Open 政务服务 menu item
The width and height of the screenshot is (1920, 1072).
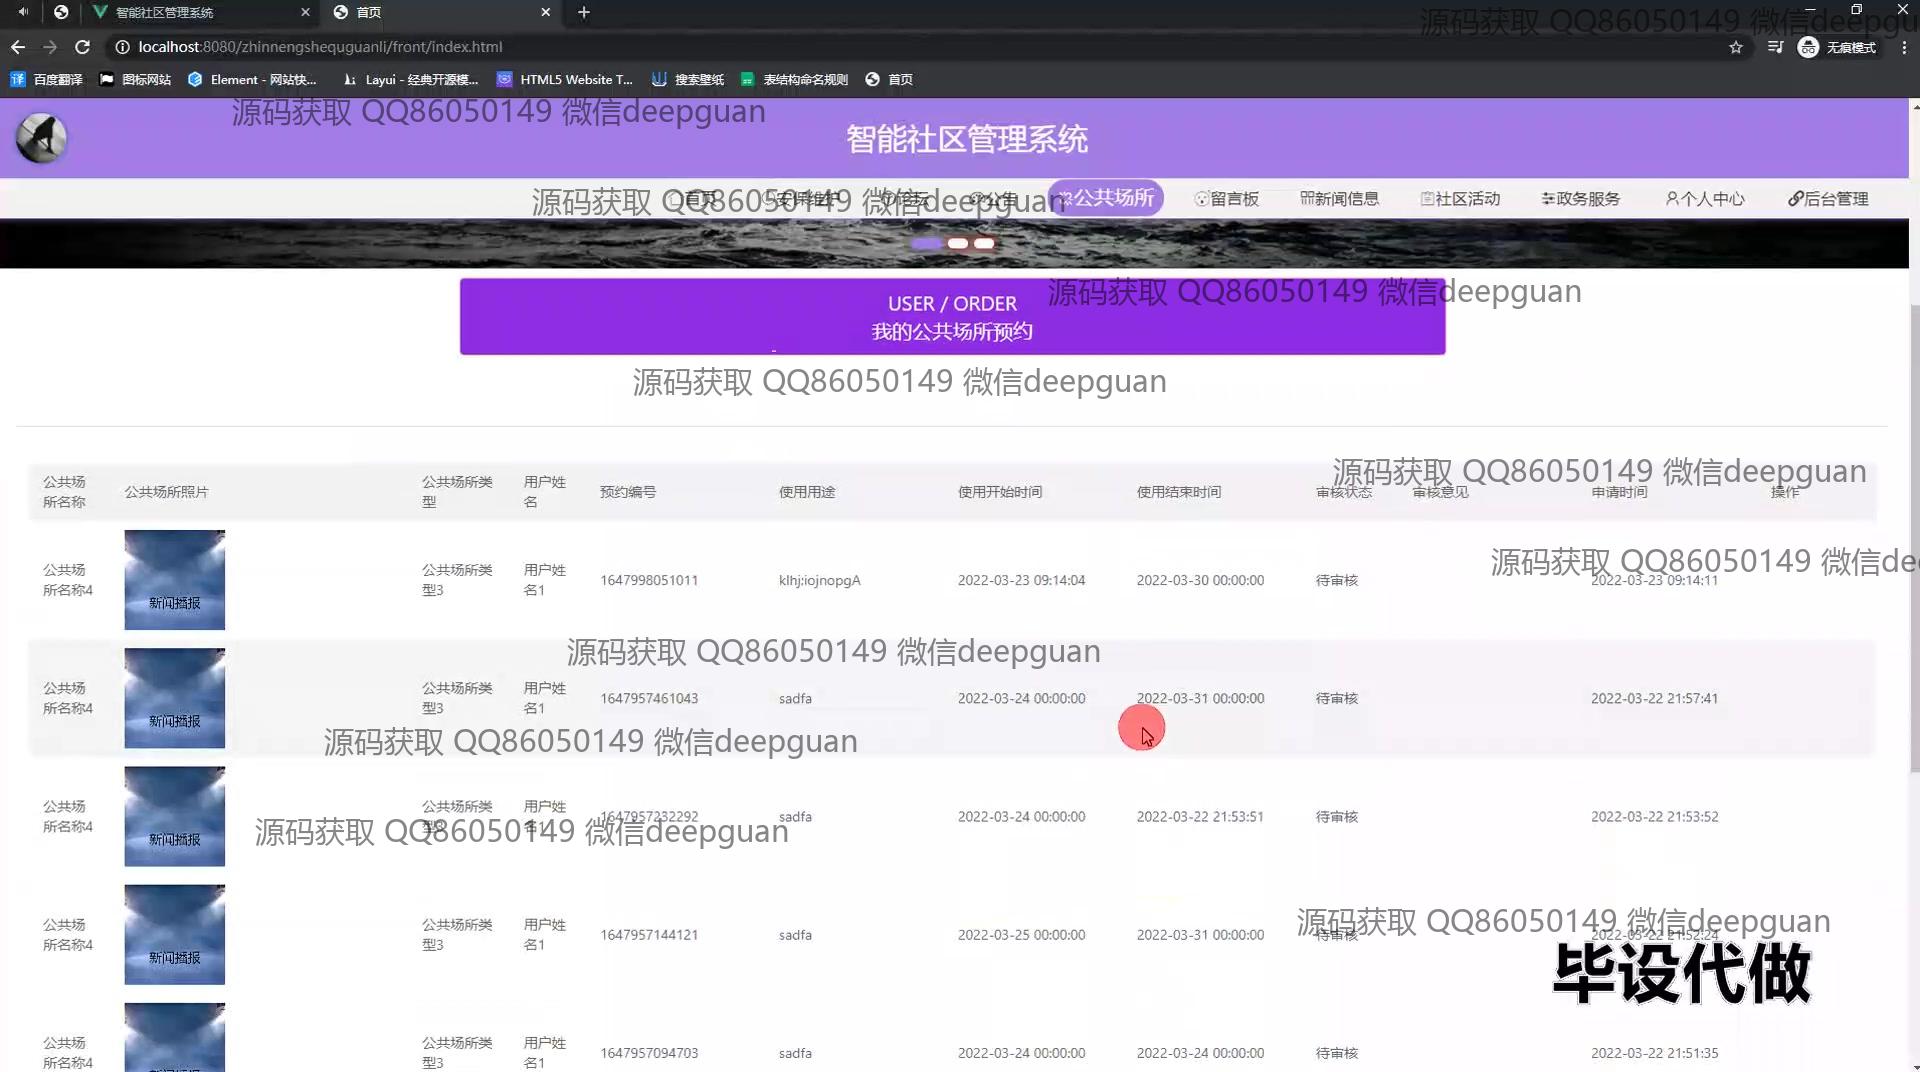1581,199
